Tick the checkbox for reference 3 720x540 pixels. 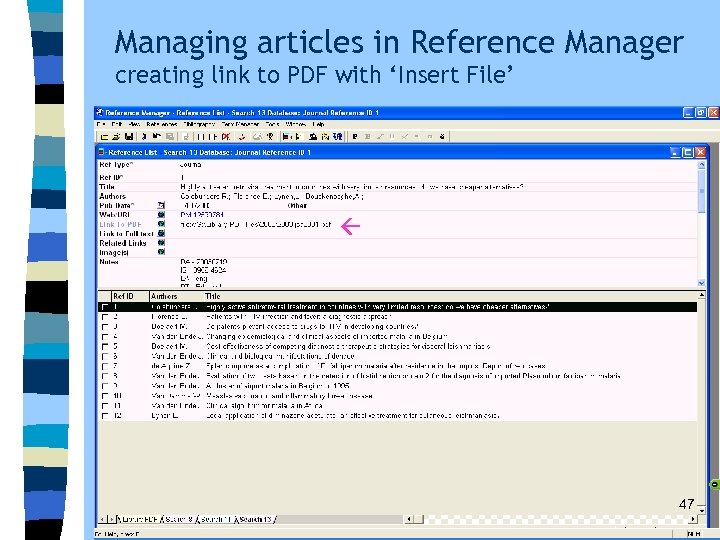coord(105,327)
